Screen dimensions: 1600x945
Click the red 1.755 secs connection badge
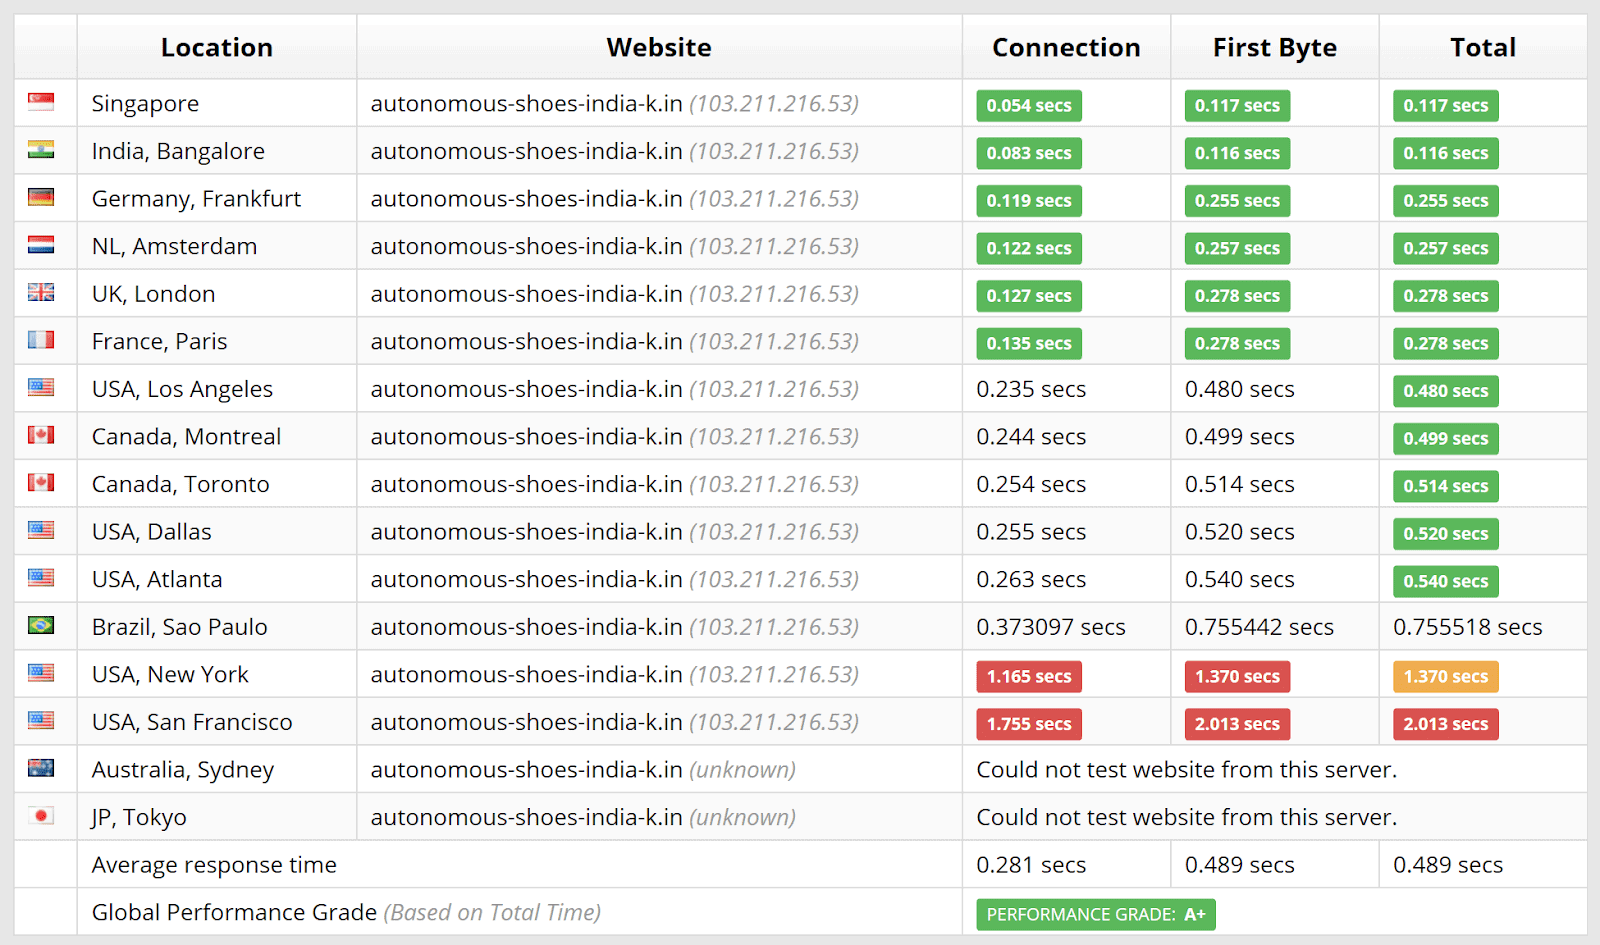tap(1029, 723)
